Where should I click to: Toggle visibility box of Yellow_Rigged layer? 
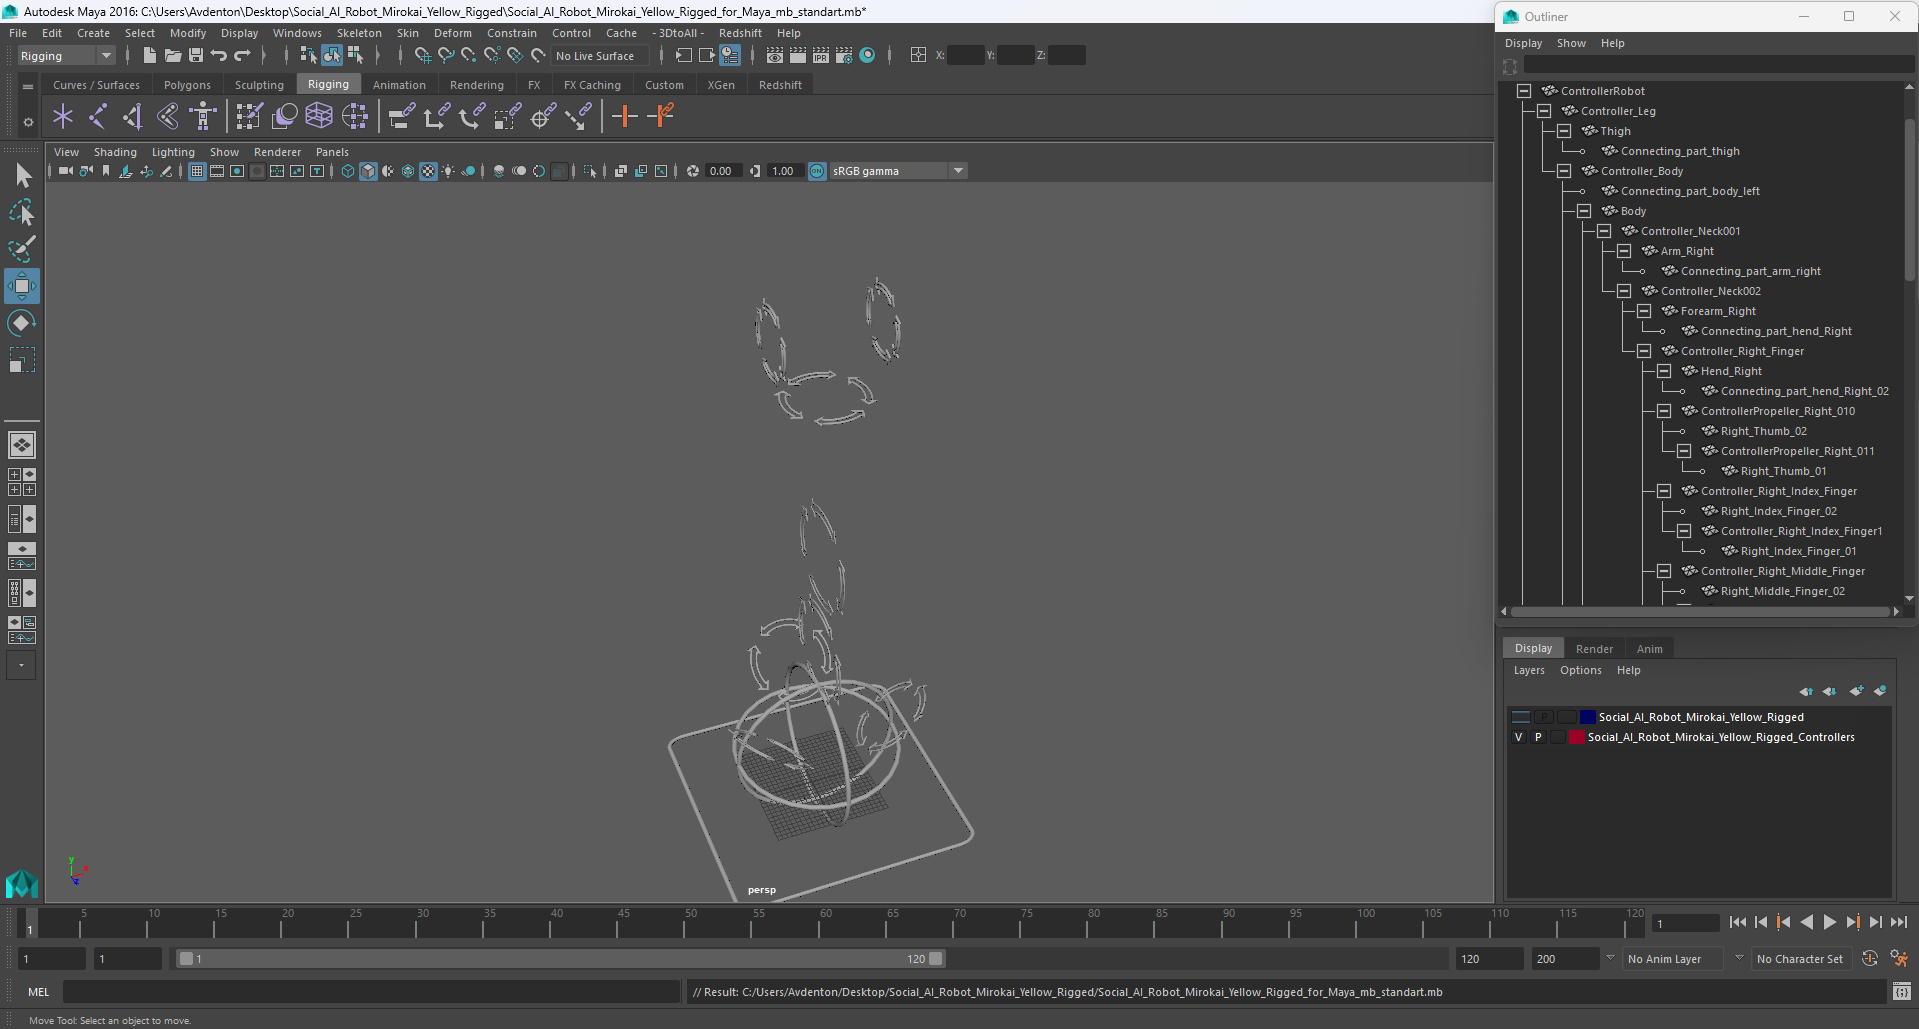[1521, 717]
